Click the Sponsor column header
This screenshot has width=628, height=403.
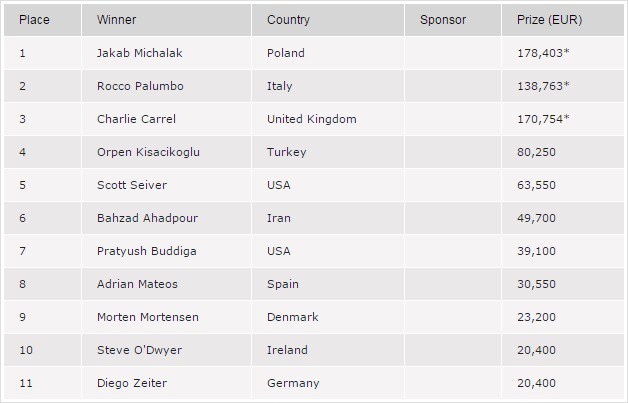[443, 20]
